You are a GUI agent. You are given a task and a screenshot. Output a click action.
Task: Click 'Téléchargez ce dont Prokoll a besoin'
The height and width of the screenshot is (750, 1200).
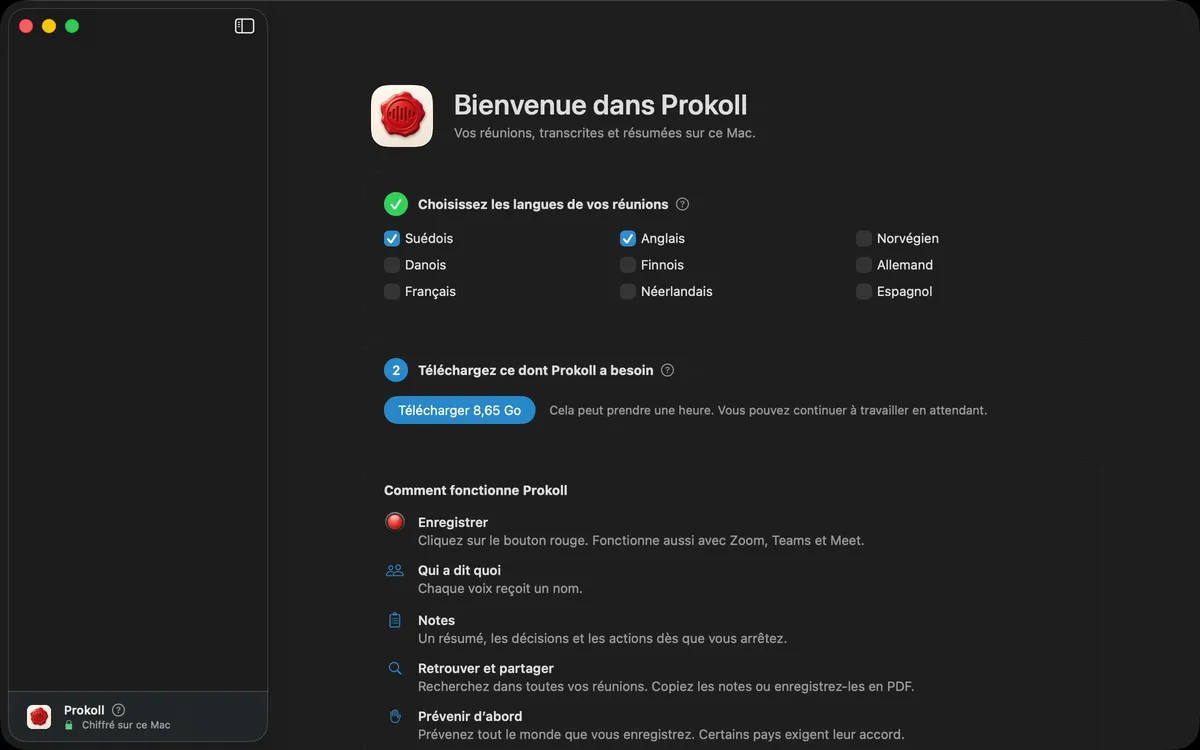pos(536,370)
